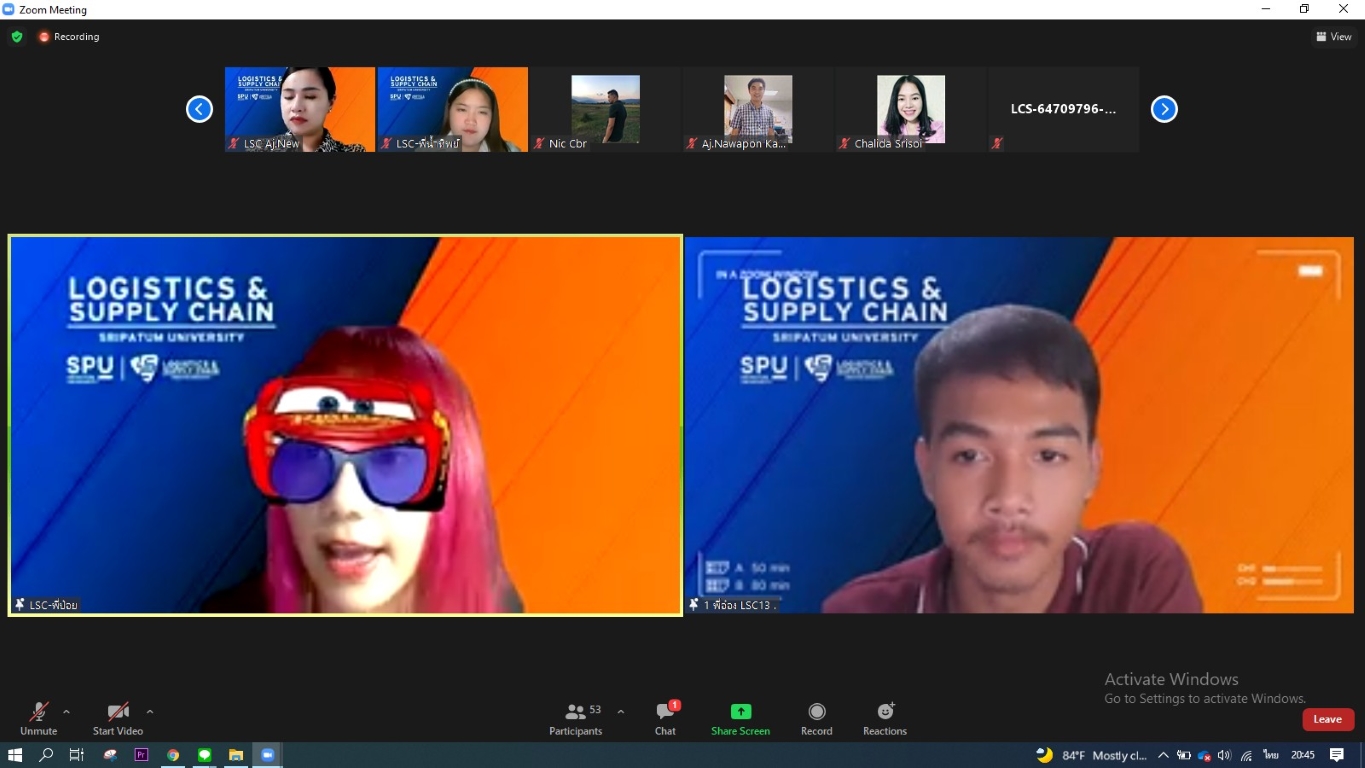Expand video options arrow next to Start Video
This screenshot has width=1365, height=768.
point(150,712)
